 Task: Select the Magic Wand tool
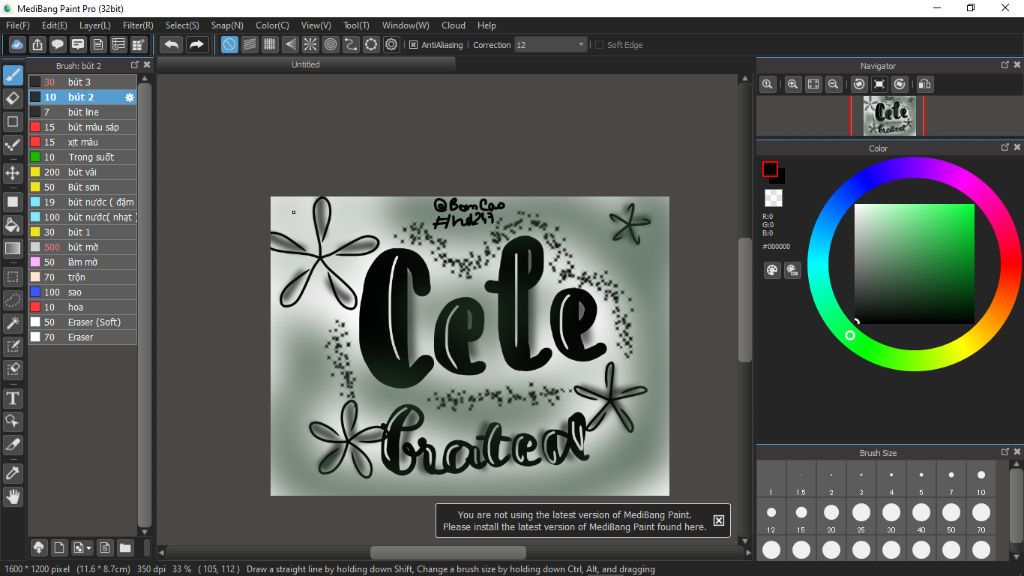coord(13,323)
